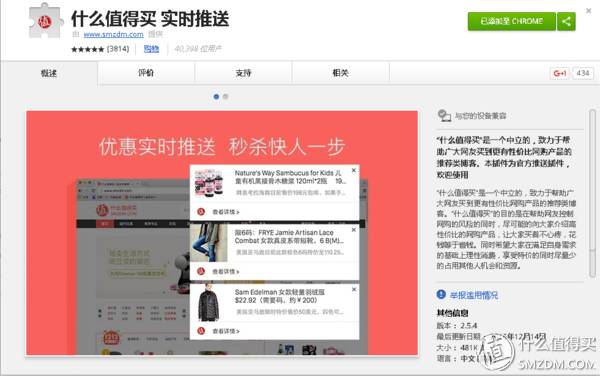Click the Nature's Way Sambucus notification
600x376 pixels.
[274, 192]
